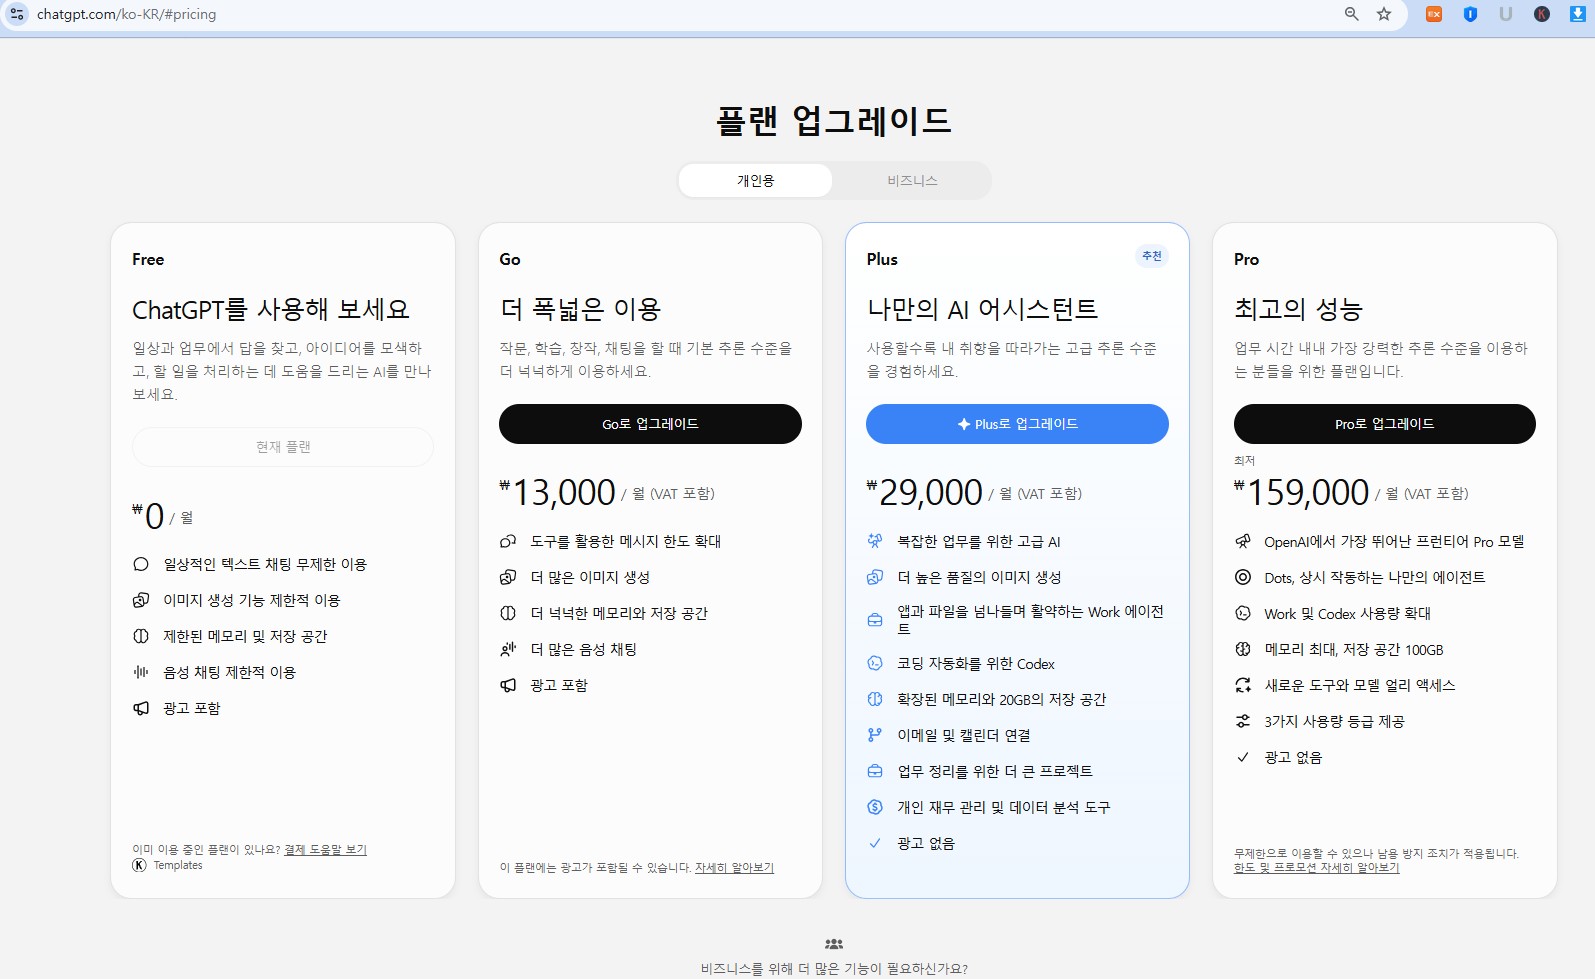
Task: Click the icon beside 더 넉넉한 메모리와 저장 공간
Action: tap(508, 613)
